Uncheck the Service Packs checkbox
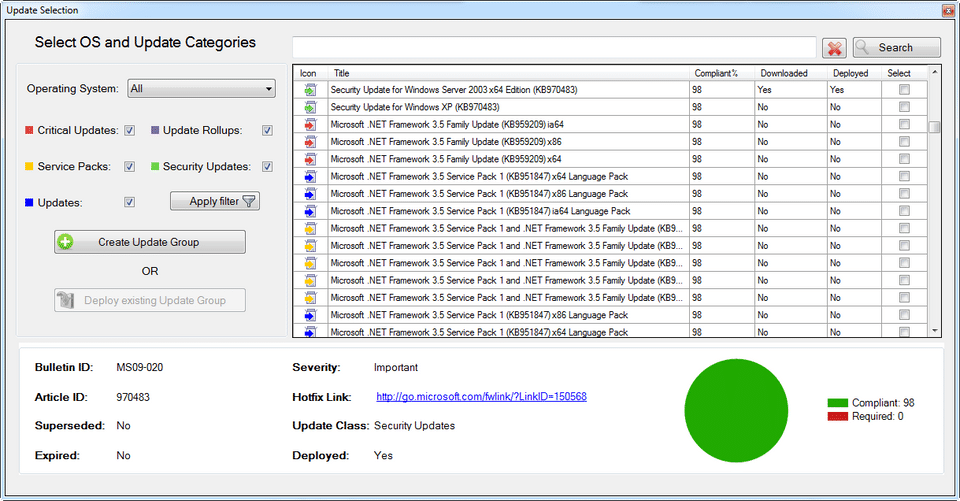 [129, 167]
